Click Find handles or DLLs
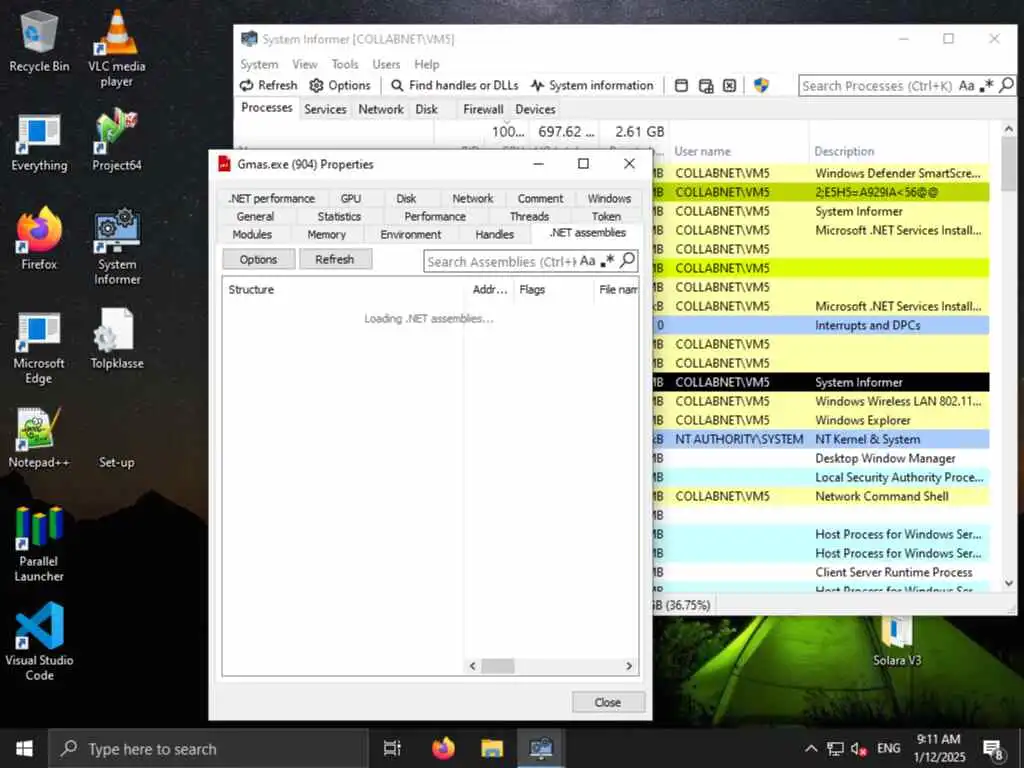Viewport: 1024px width, 768px height. pos(455,86)
